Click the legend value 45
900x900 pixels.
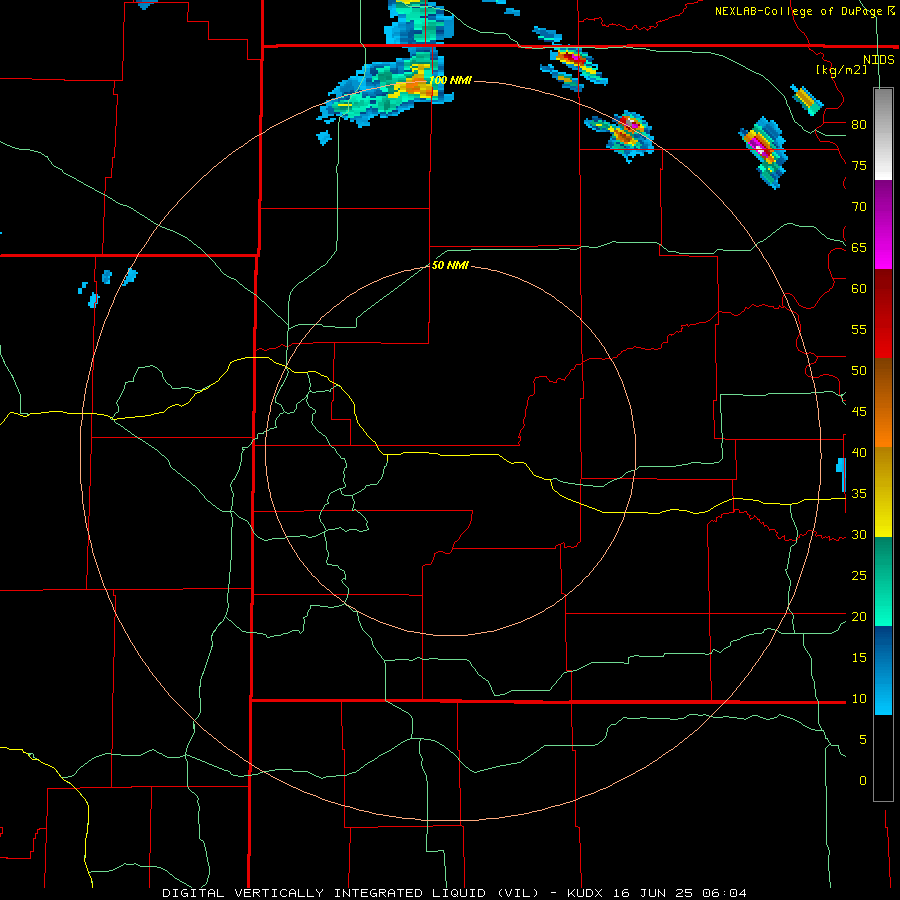coord(859,412)
